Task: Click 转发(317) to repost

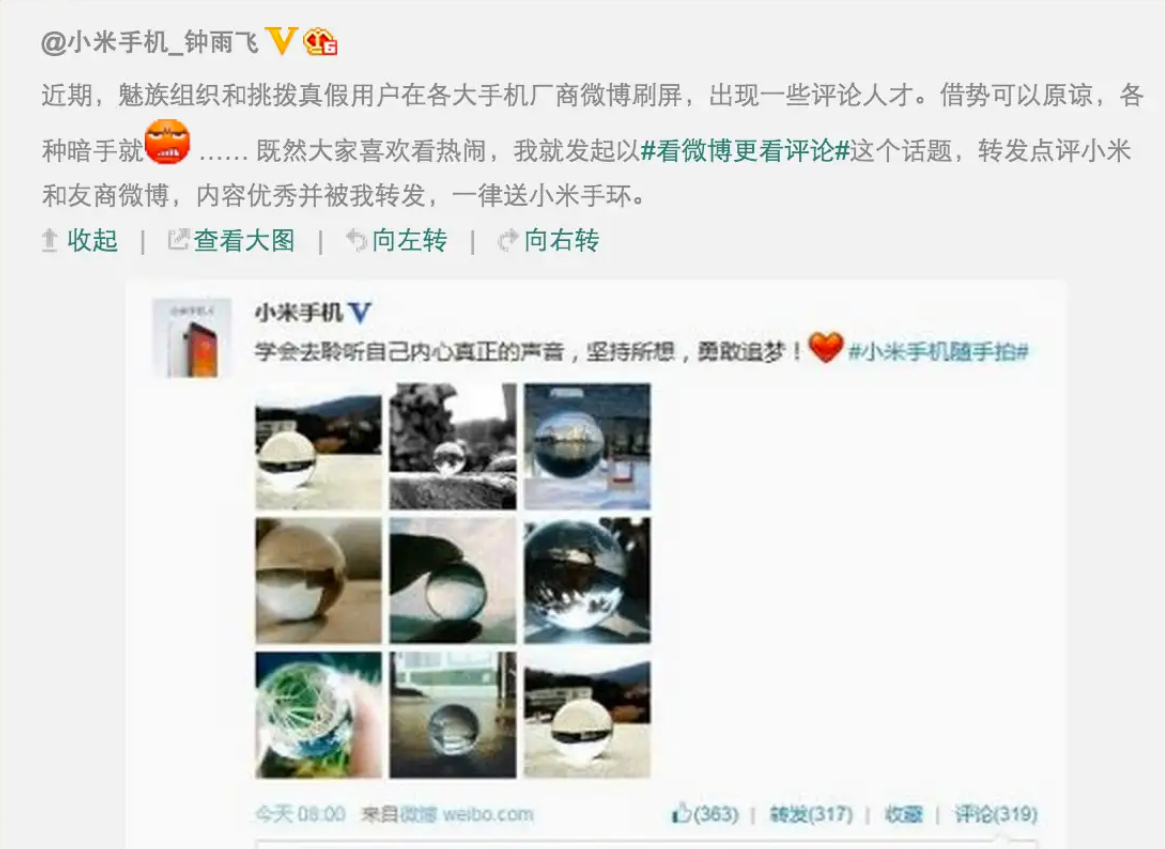Action: pyautogui.click(x=811, y=814)
